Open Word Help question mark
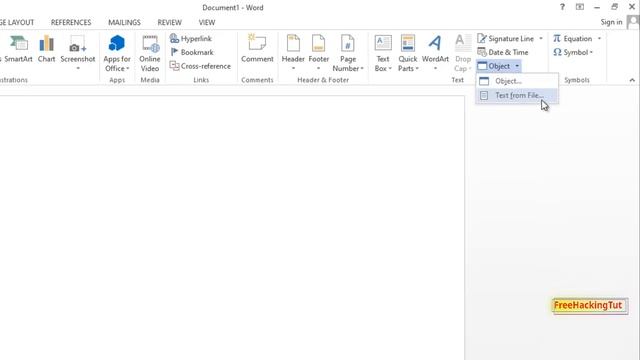This screenshot has height=360, width=640. [562, 7]
